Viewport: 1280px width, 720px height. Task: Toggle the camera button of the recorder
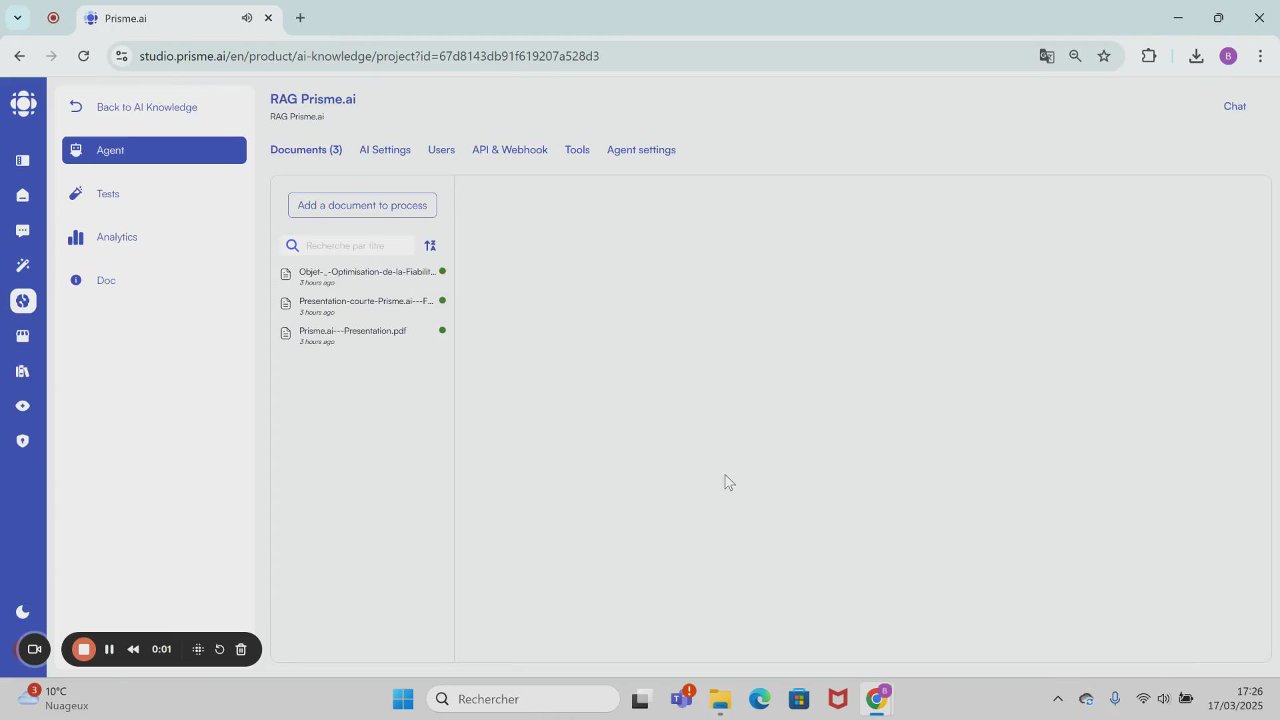pos(34,649)
